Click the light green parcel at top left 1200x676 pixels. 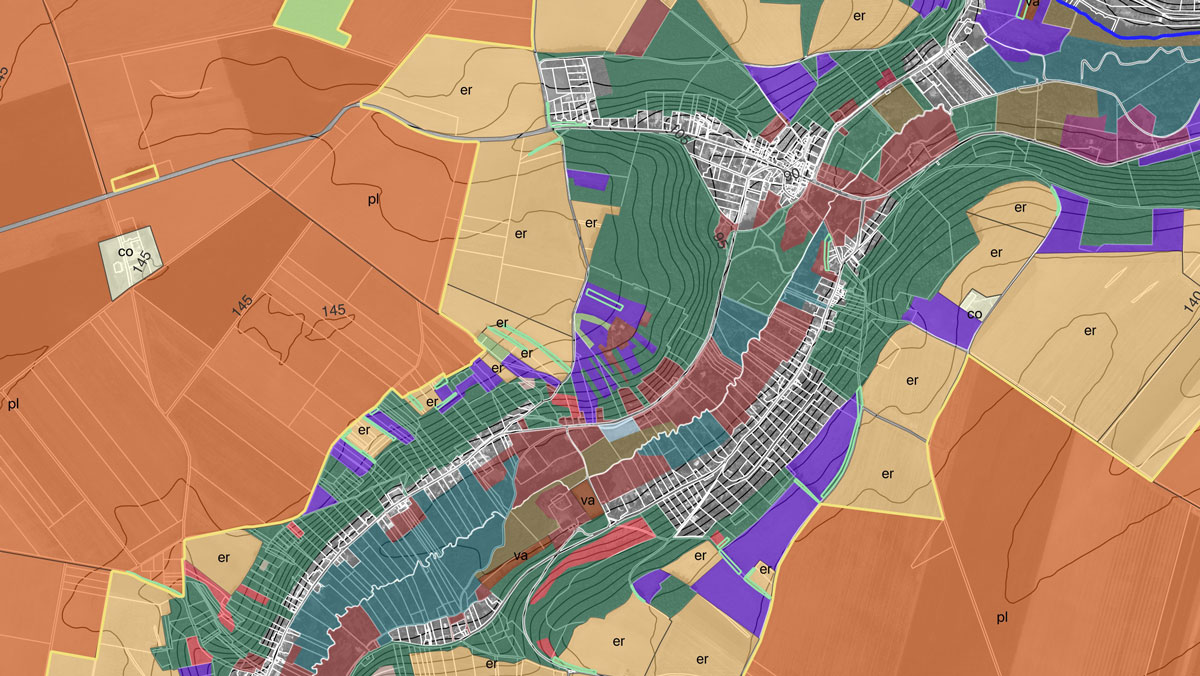pos(315,20)
